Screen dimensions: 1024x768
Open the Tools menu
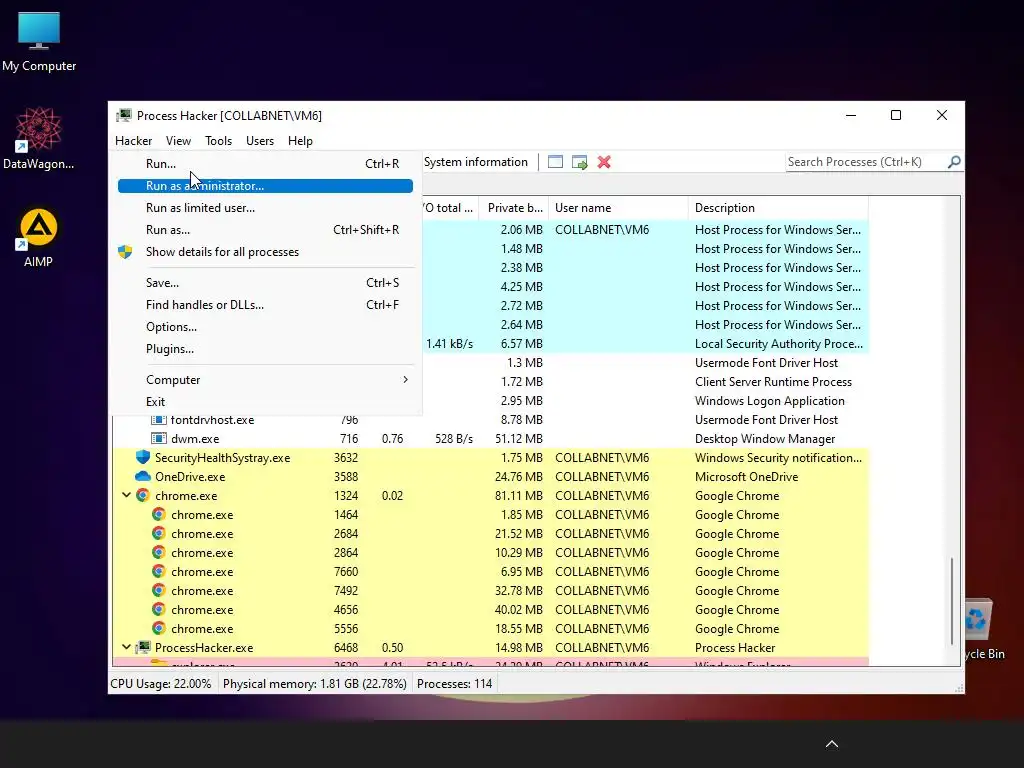pyautogui.click(x=218, y=141)
